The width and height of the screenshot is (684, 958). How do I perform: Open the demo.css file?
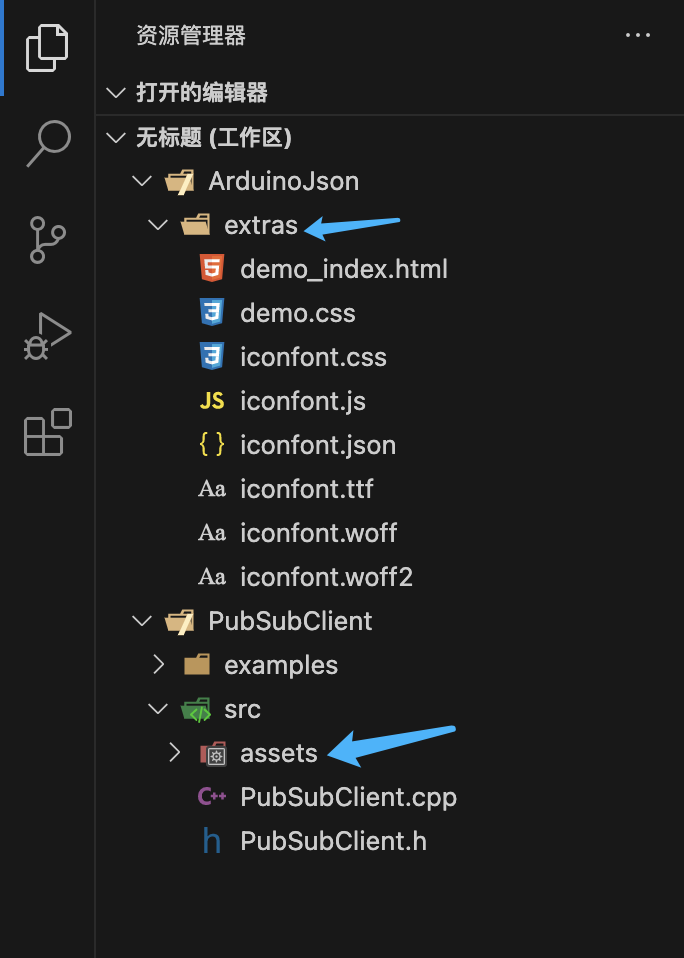pyautogui.click(x=300, y=312)
